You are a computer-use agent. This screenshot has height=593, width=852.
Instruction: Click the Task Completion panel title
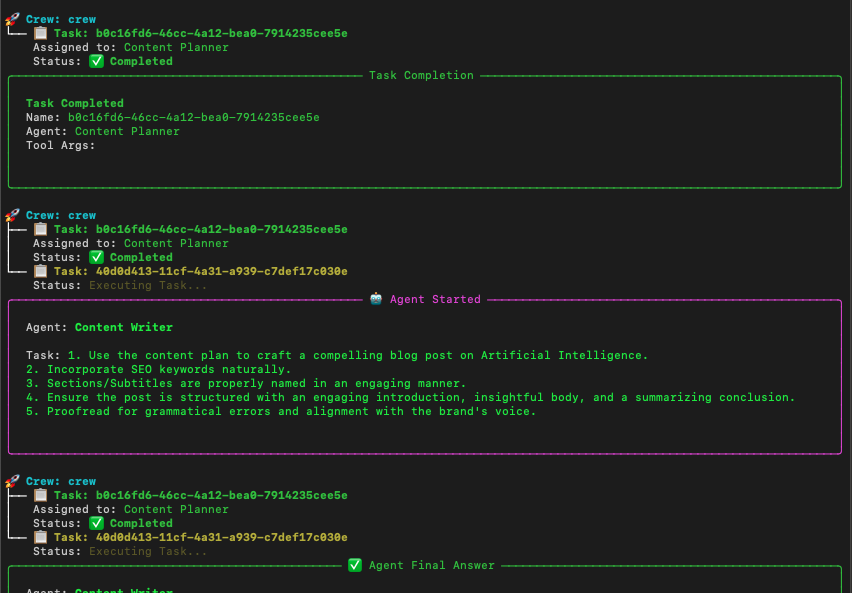[421, 75]
